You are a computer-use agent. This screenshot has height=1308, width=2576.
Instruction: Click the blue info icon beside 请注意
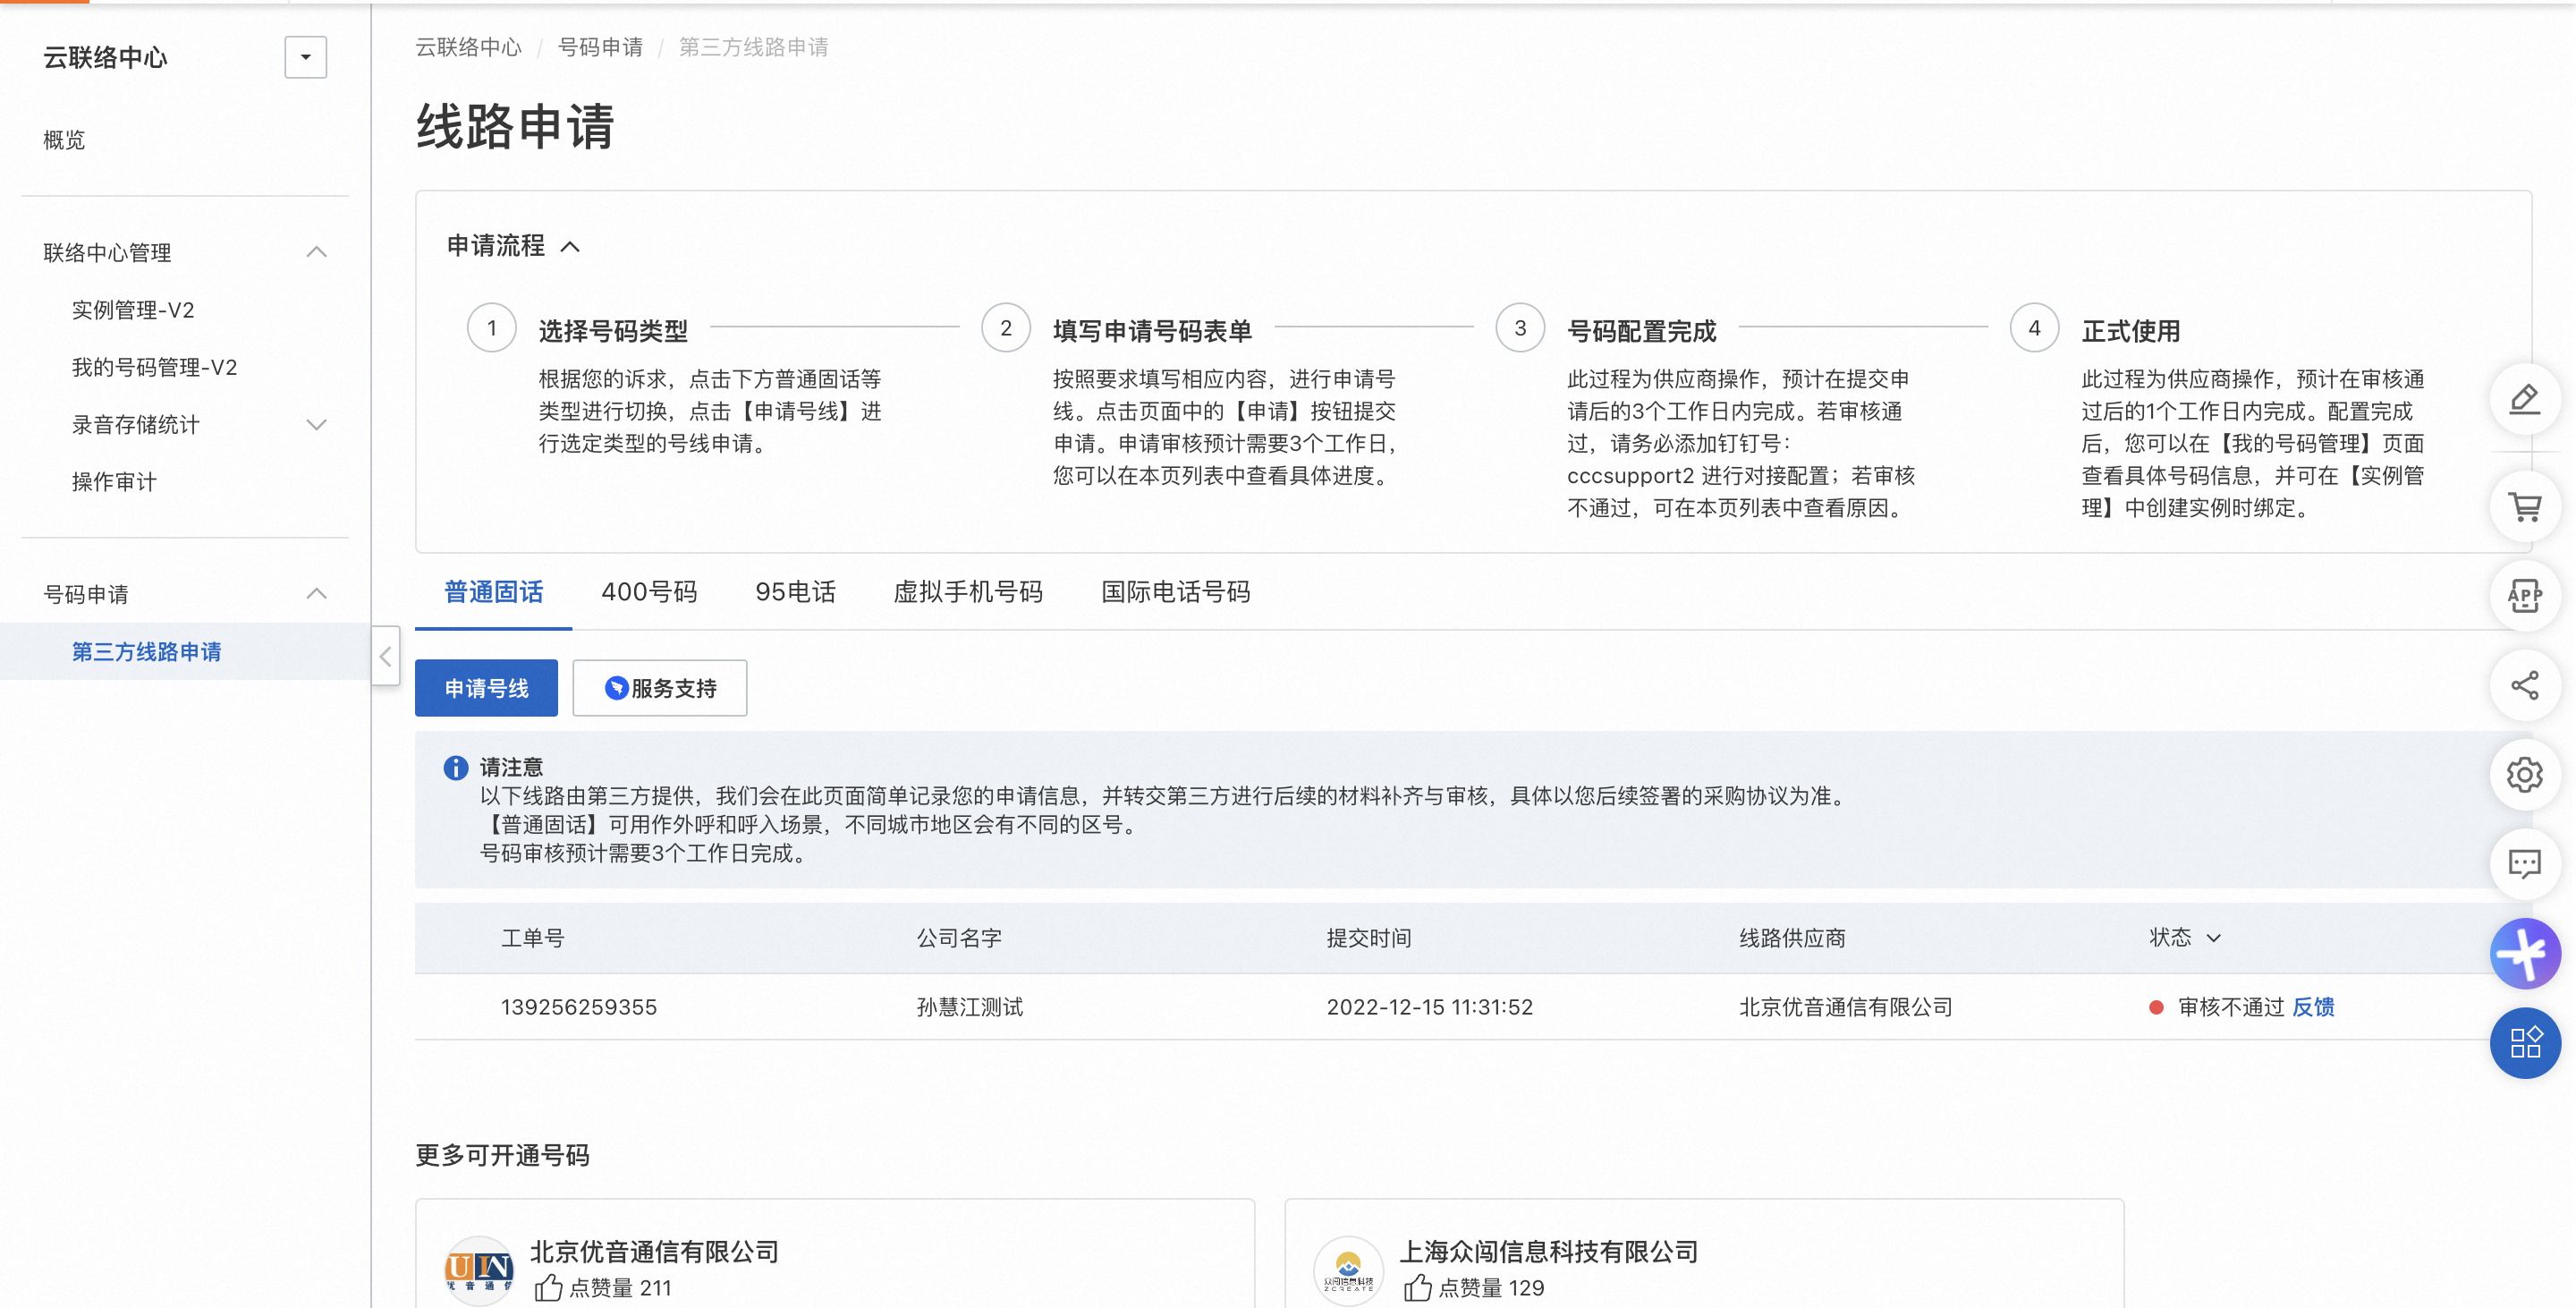(x=455, y=767)
